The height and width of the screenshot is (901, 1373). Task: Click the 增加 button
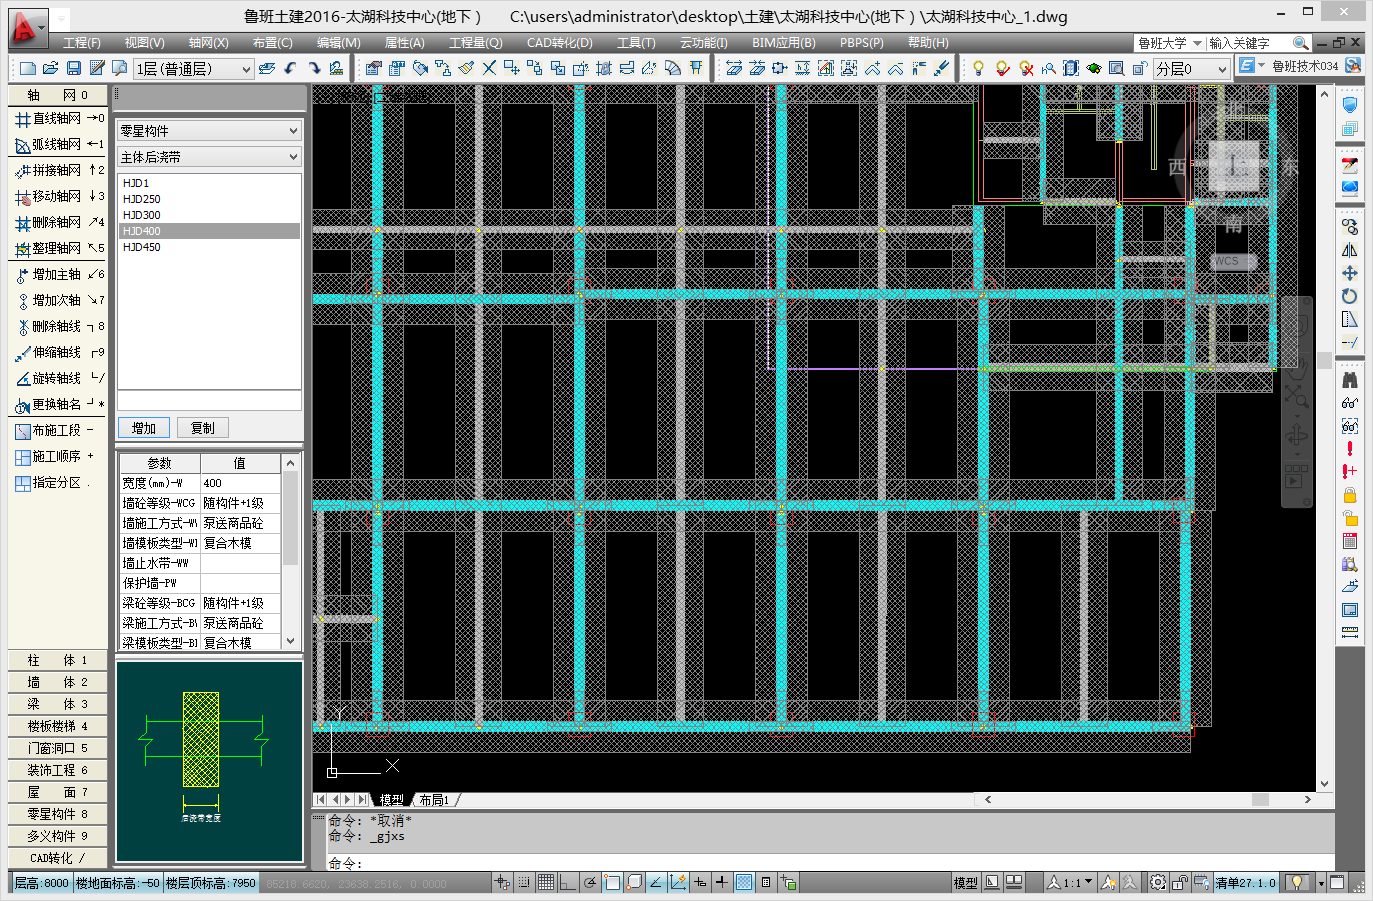(144, 428)
